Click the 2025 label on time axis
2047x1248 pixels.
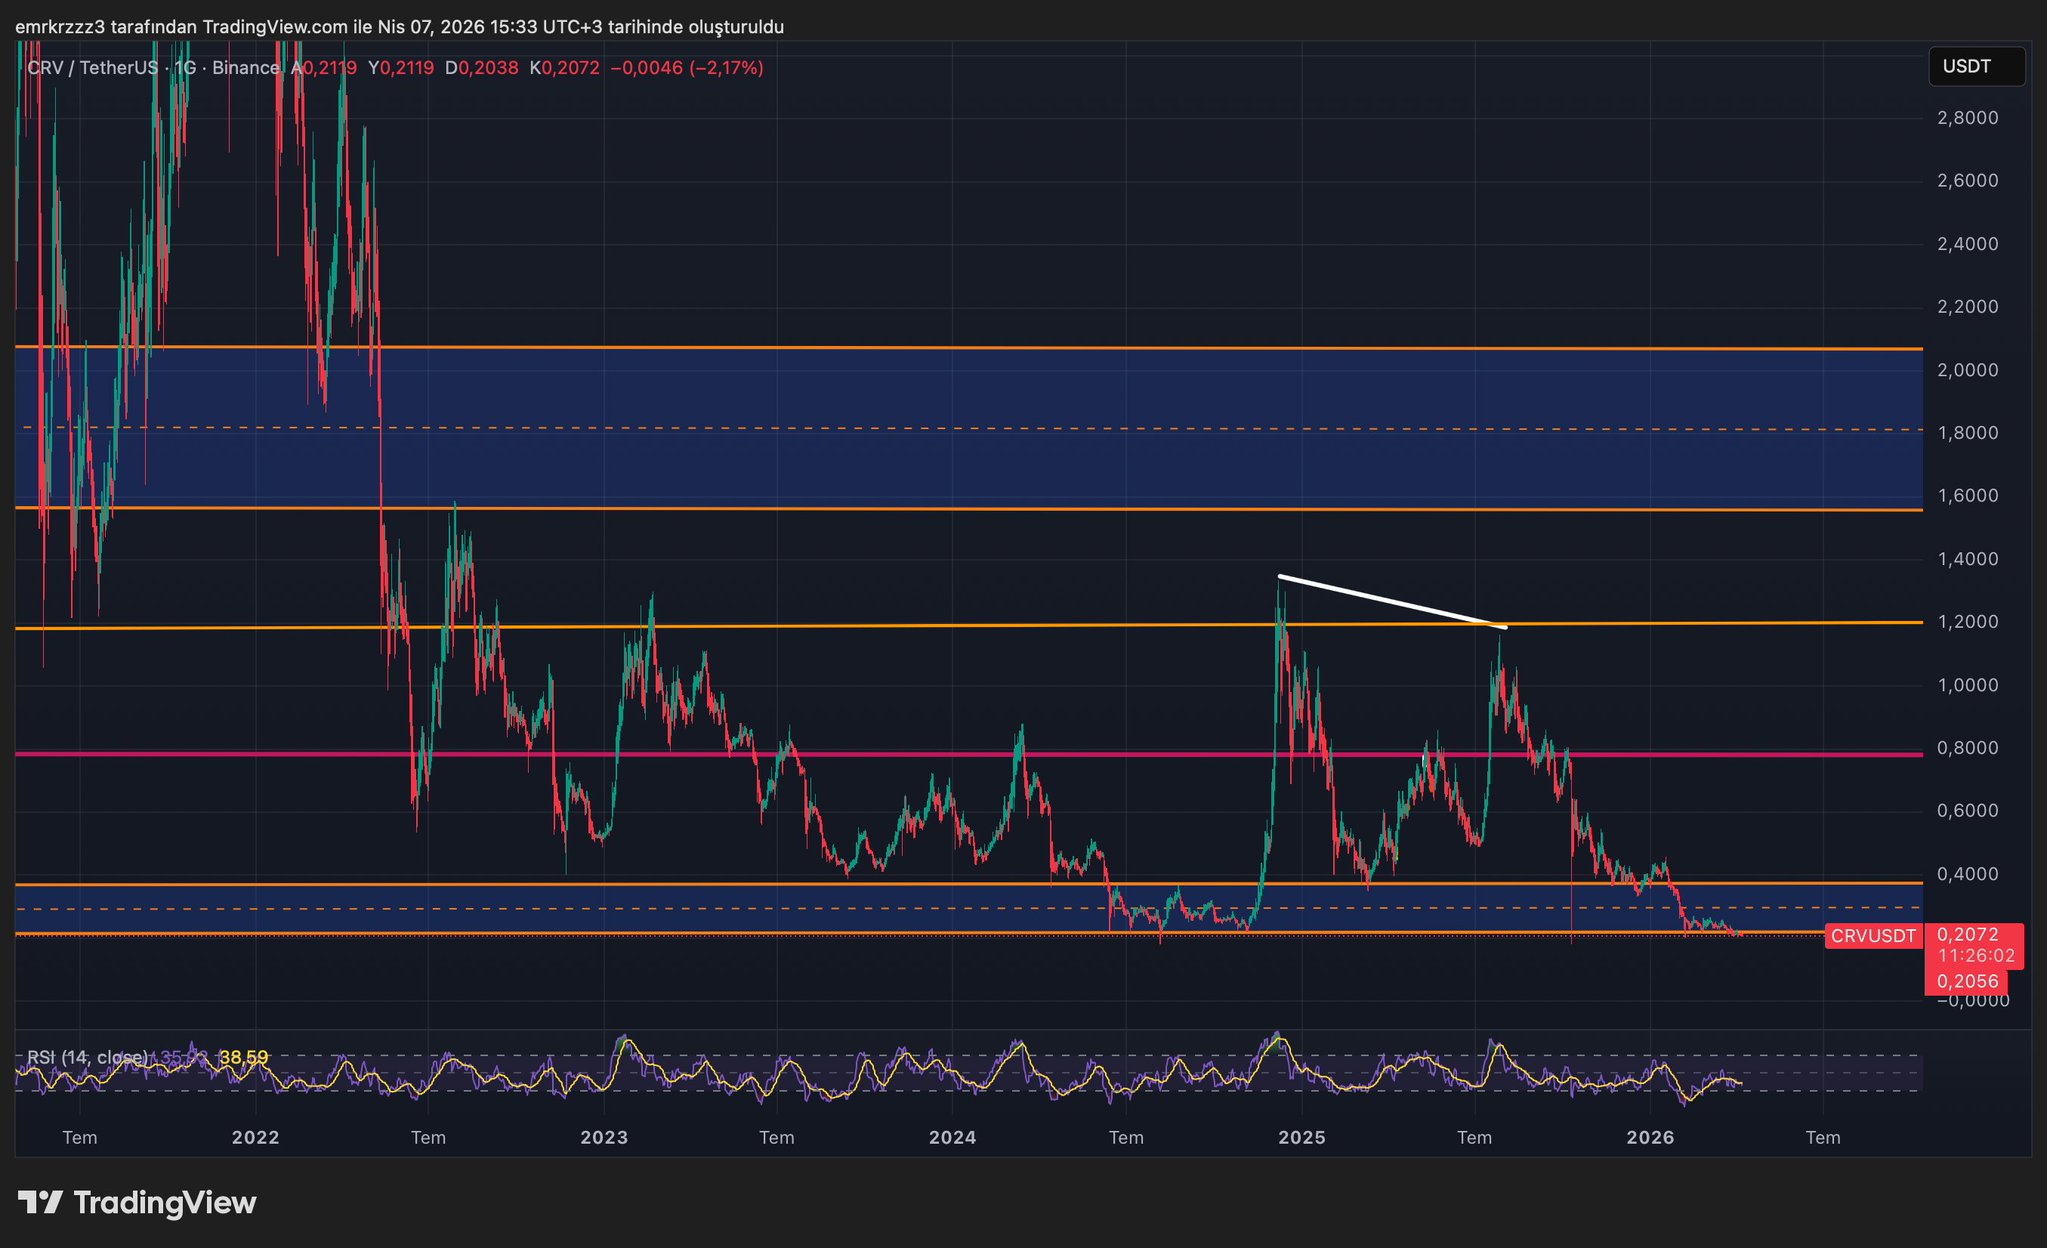pos(1301,1137)
